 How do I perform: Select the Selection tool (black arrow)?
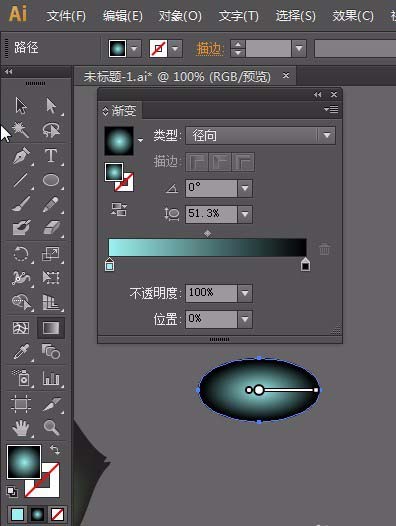[x=21, y=106]
